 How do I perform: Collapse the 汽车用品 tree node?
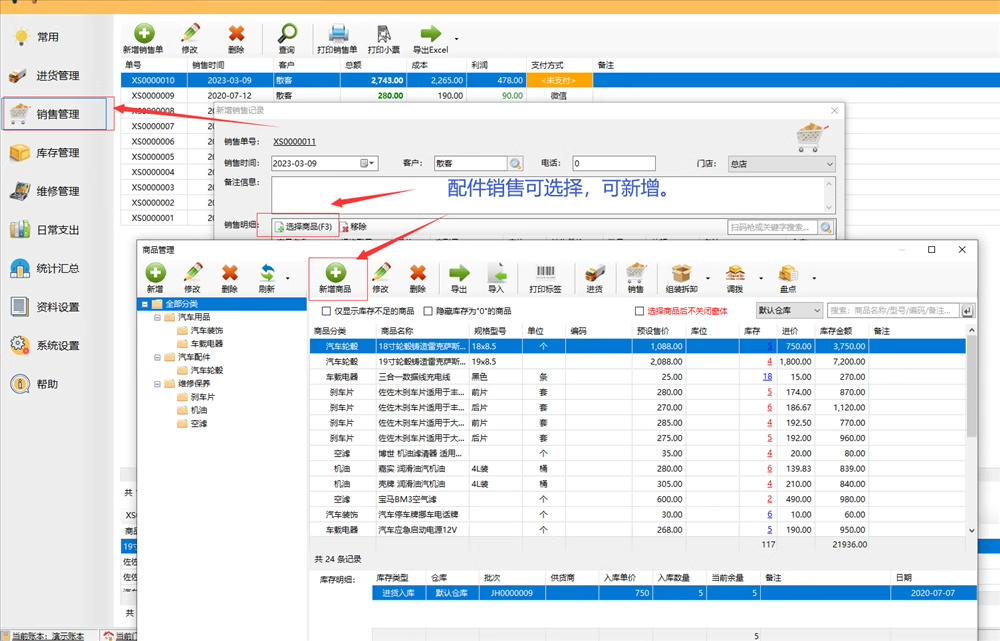pyautogui.click(x=158, y=317)
